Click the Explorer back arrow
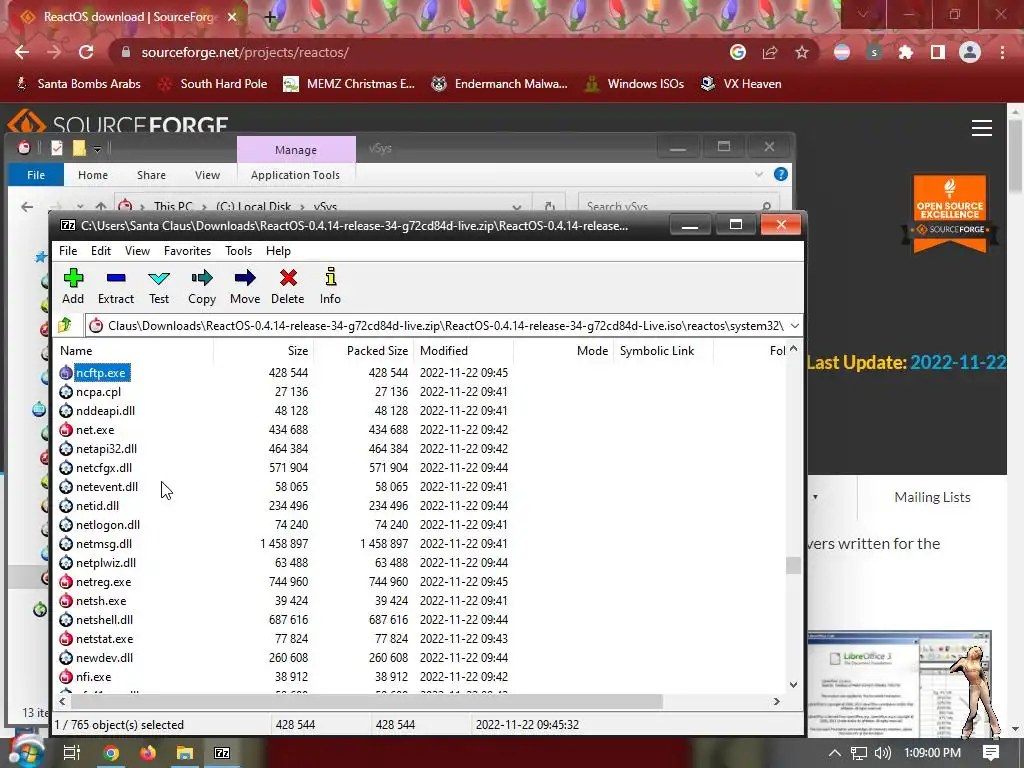1024x768 pixels. pyautogui.click(x=27, y=207)
